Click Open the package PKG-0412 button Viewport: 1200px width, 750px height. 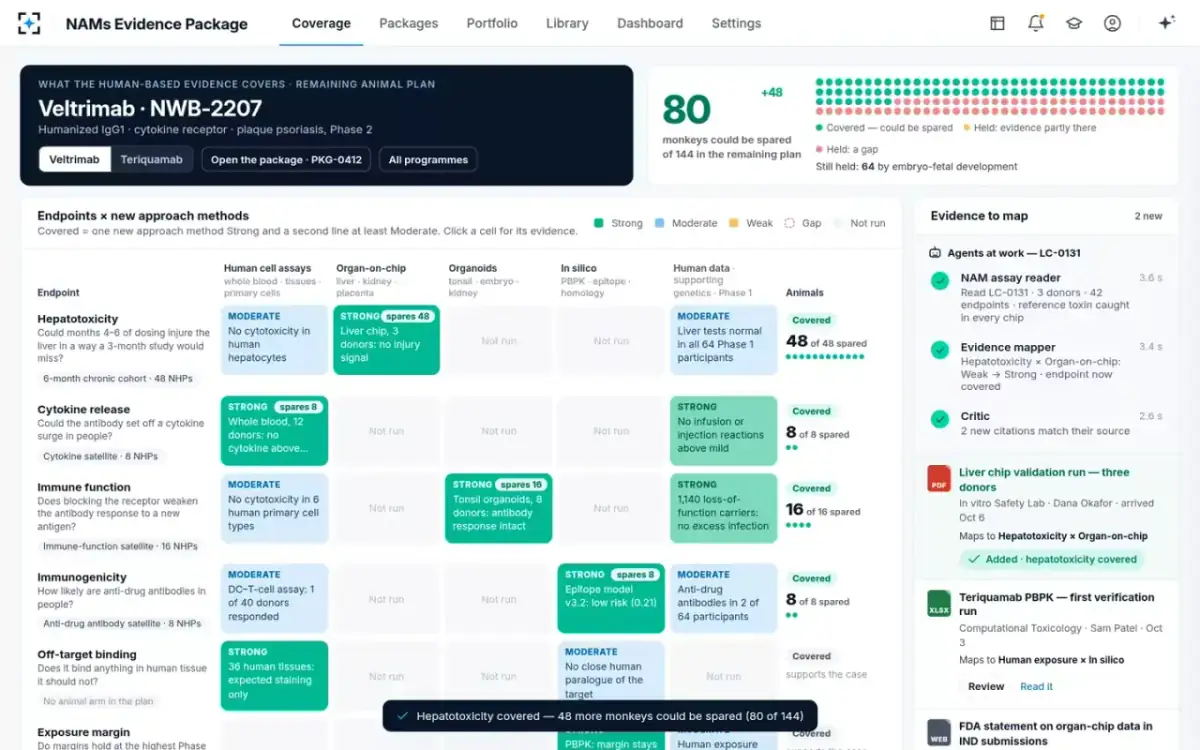click(x=286, y=159)
